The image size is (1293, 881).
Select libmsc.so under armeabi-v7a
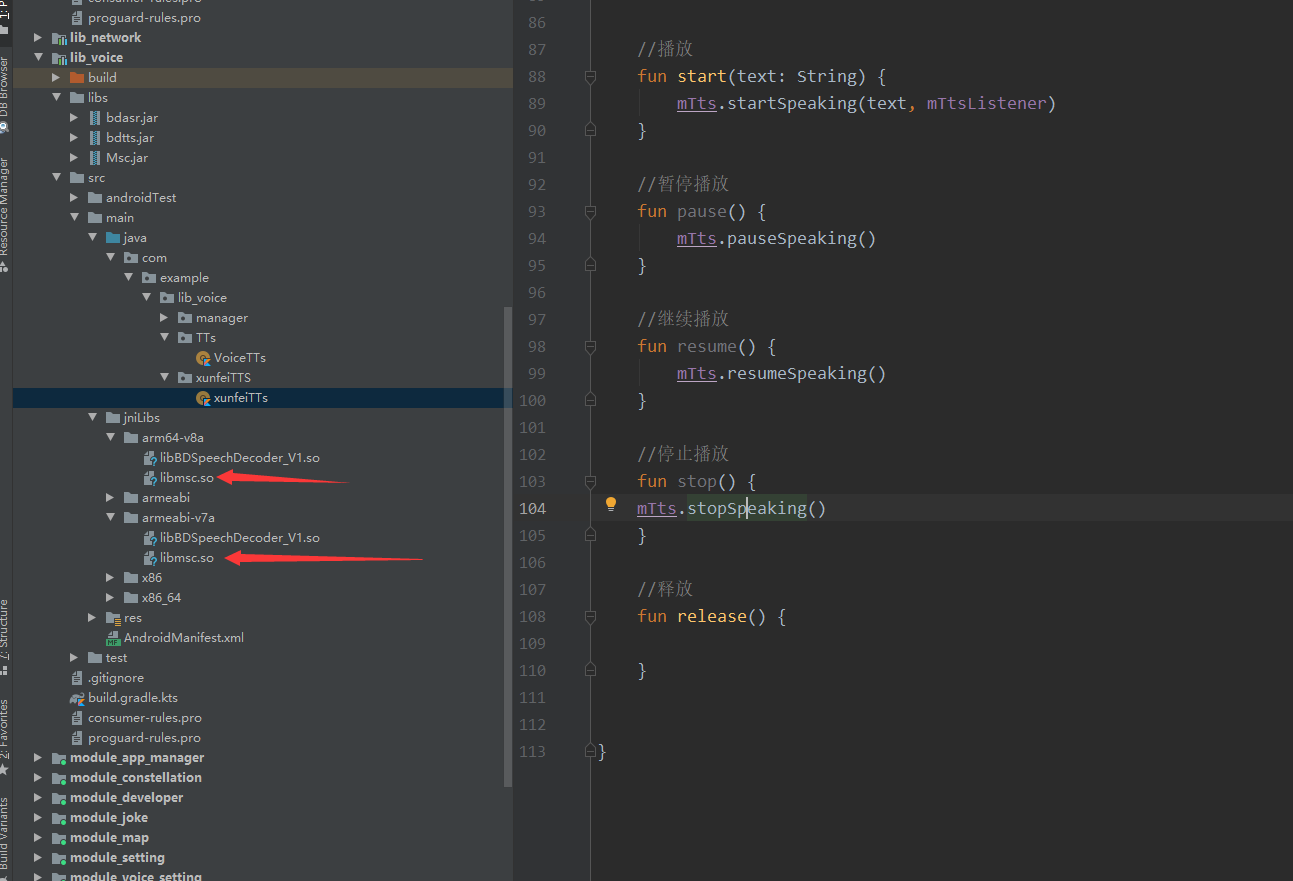tap(186, 557)
